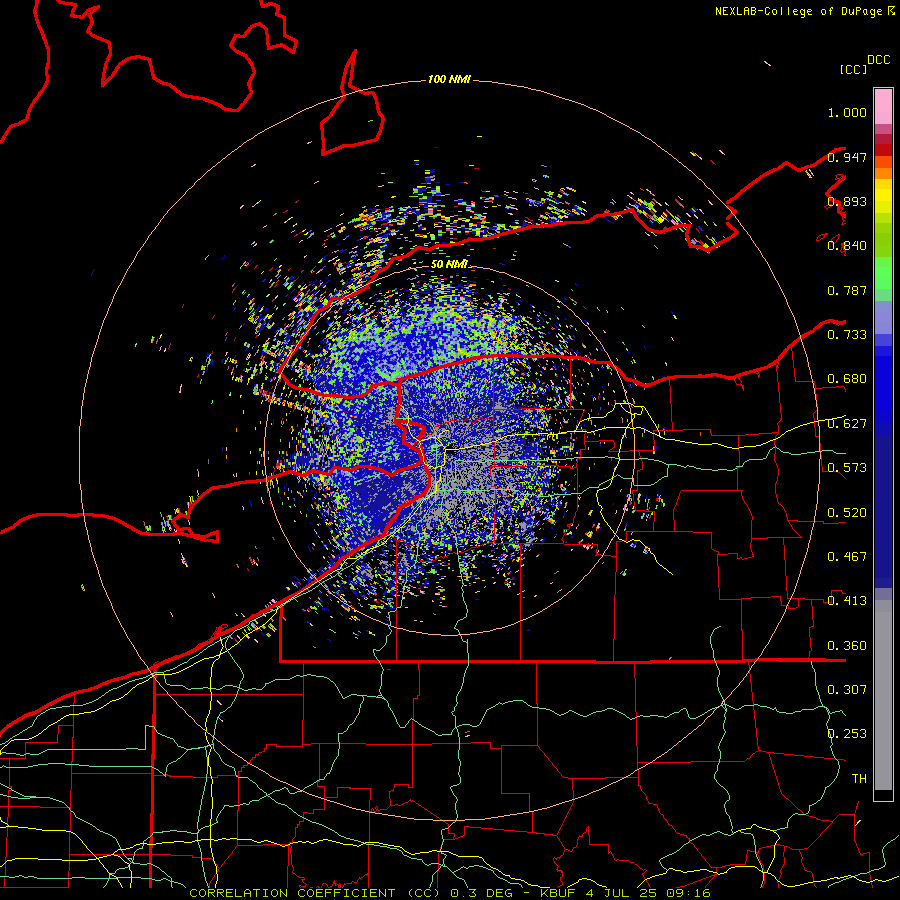The width and height of the screenshot is (900, 900).
Task: Click the 0.627 scale value
Action: click(847, 424)
